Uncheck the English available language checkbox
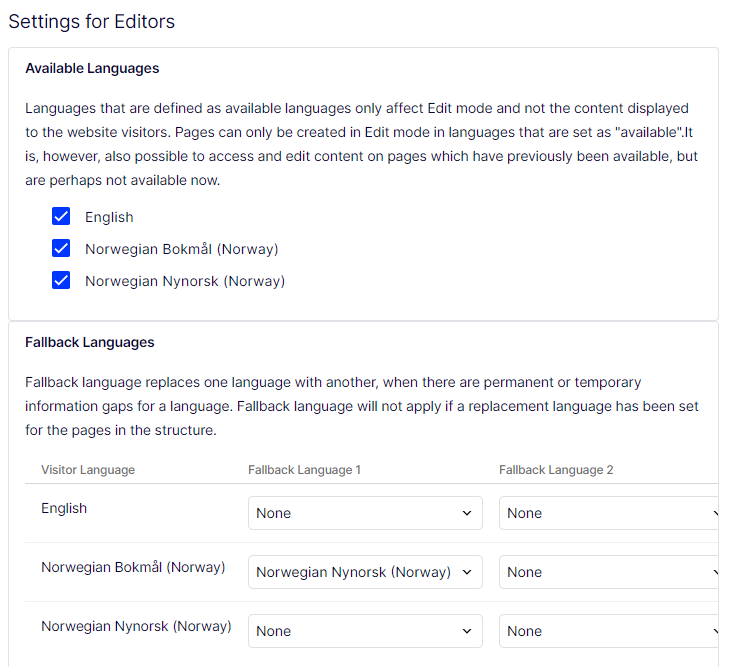Image resolution: width=730 pixels, height=667 pixels. [61, 217]
